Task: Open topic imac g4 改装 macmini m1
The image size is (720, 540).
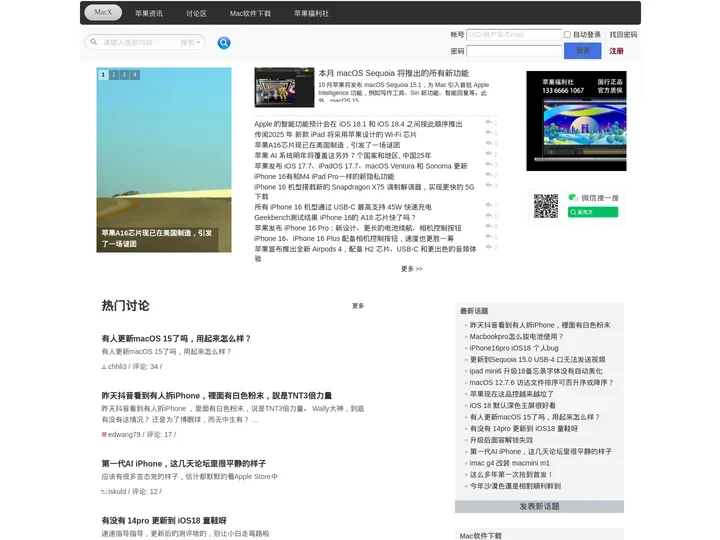Action: point(510,463)
